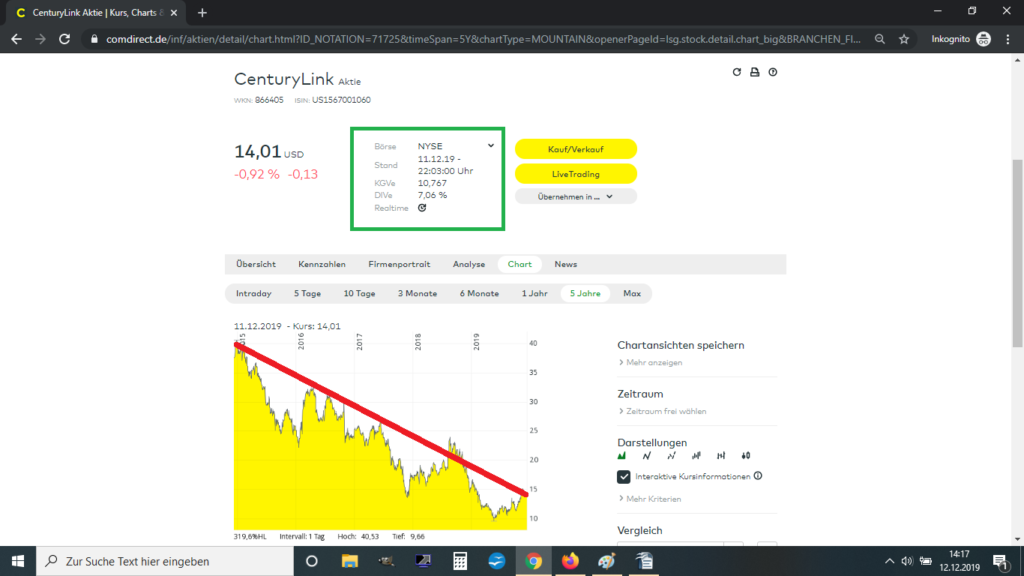Expand Mehr Kriterien section
This screenshot has width=1024, height=576.
650,499
